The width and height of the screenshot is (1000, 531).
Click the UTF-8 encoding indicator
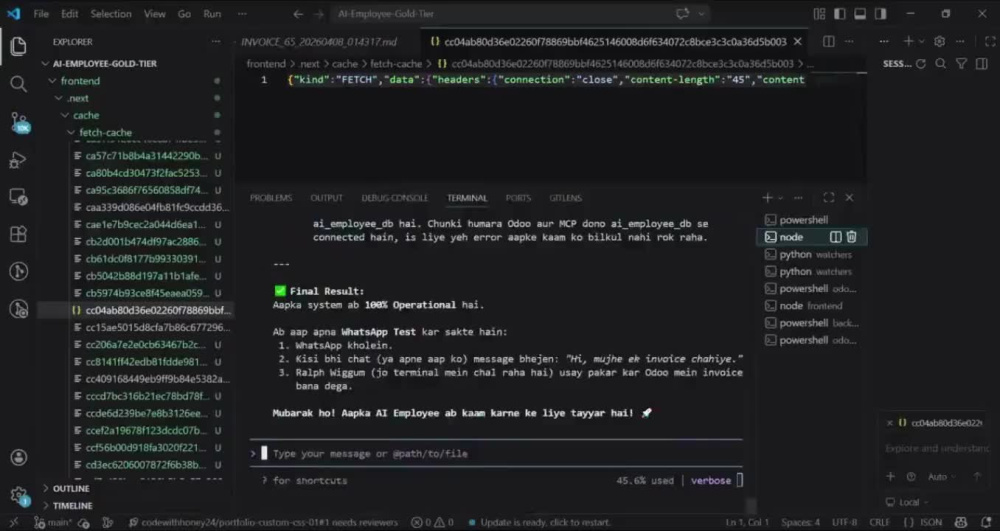[844, 522]
